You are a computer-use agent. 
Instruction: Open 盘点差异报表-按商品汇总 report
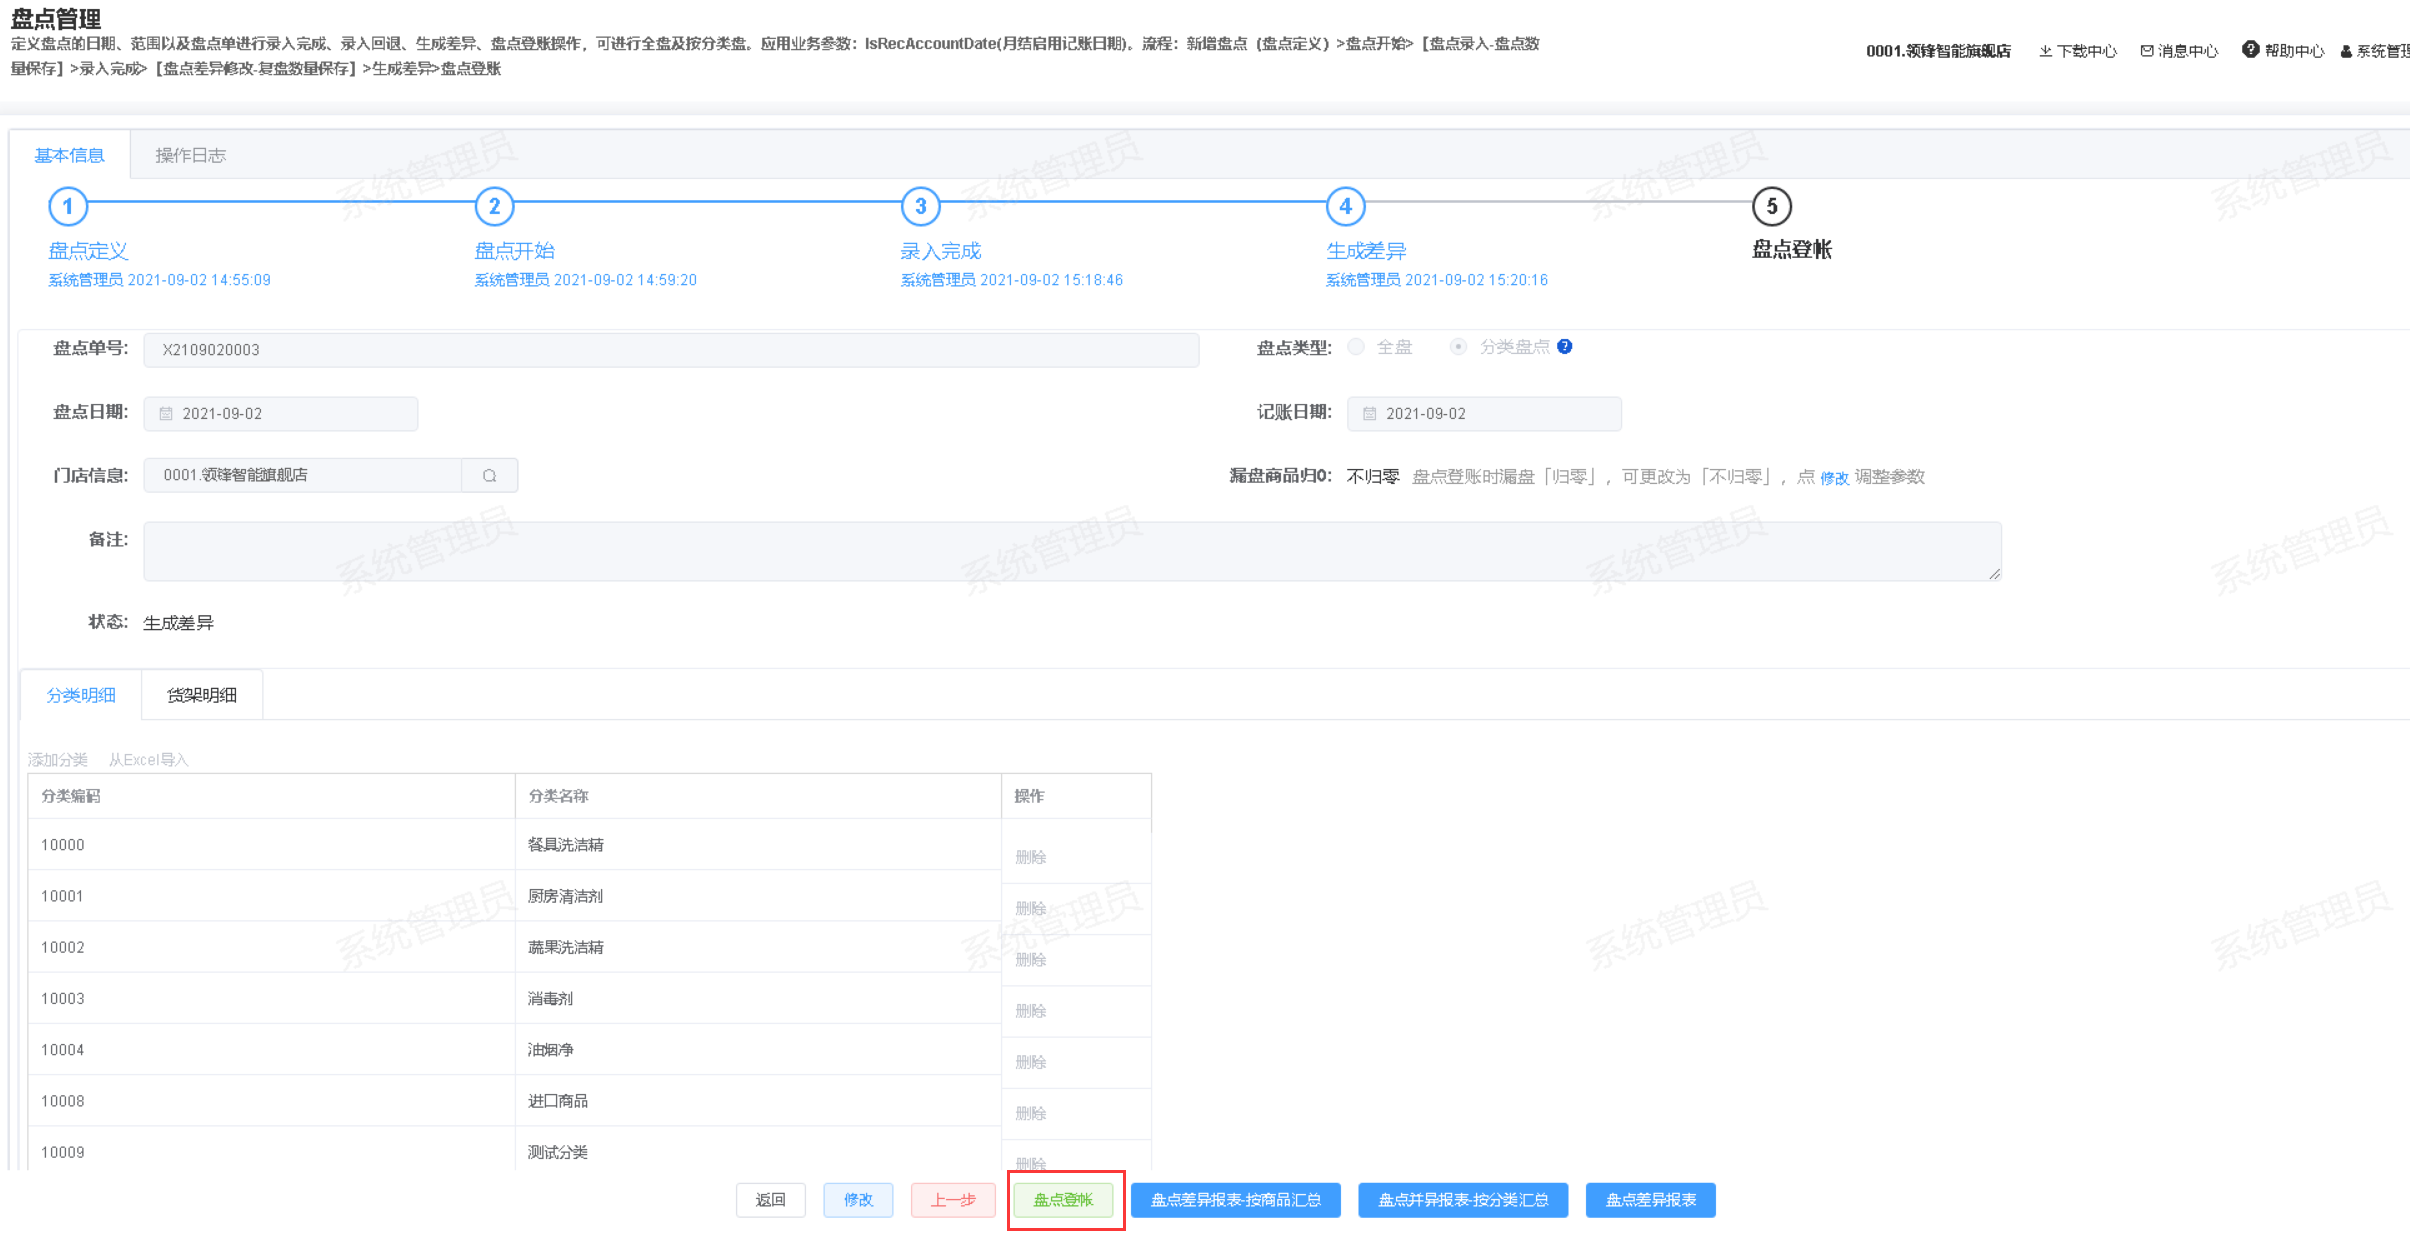pyautogui.click(x=1235, y=1200)
